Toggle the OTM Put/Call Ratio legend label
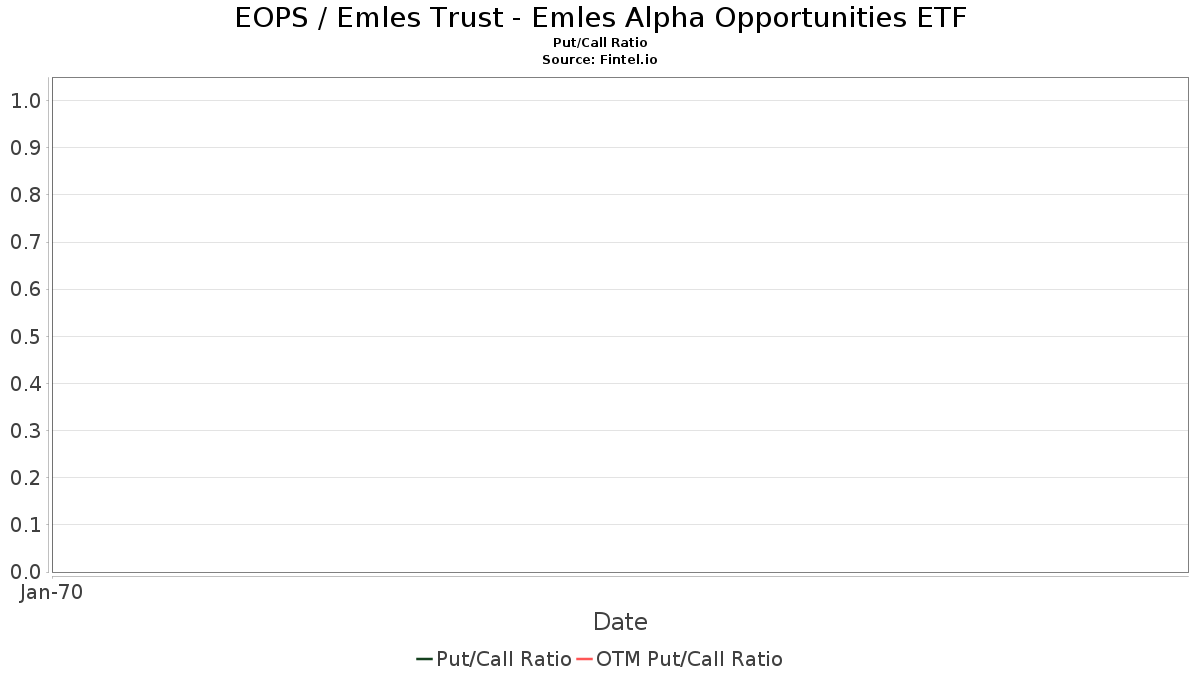Viewport: 1200px width, 675px height. 690,659
